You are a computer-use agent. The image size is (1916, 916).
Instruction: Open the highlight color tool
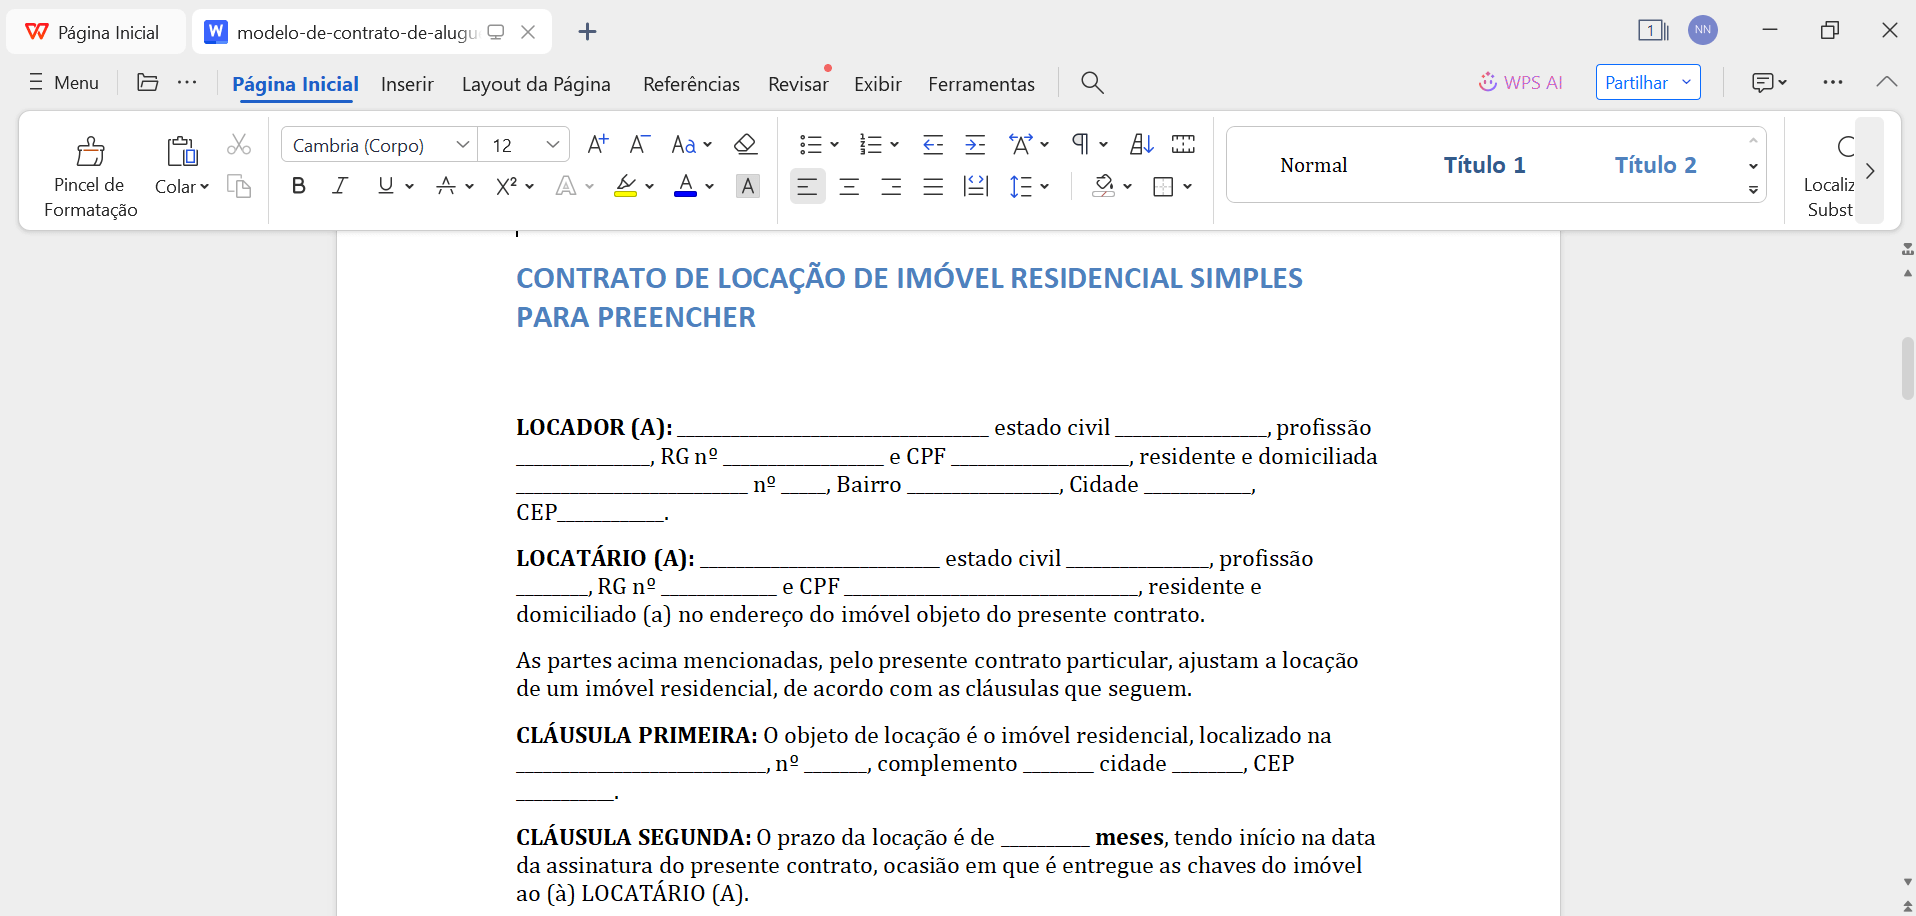click(627, 186)
